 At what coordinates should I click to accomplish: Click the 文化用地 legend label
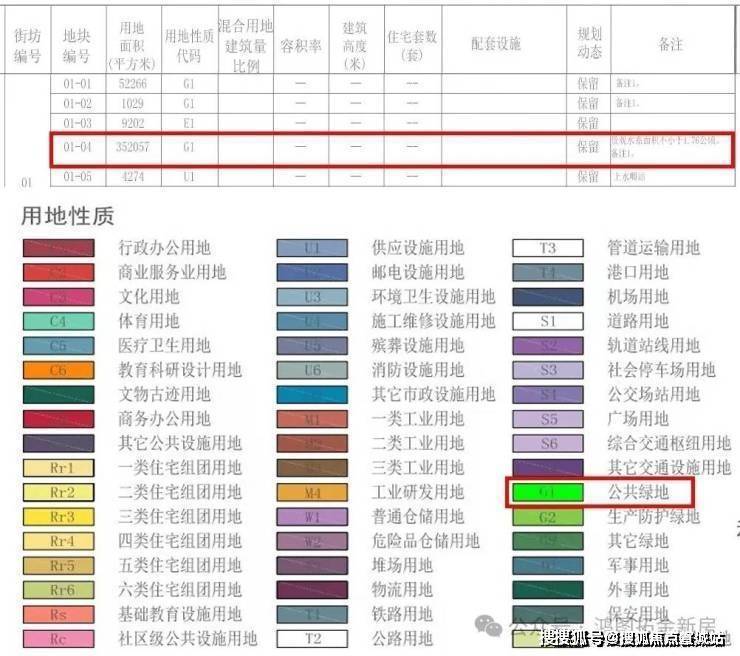click(149, 297)
